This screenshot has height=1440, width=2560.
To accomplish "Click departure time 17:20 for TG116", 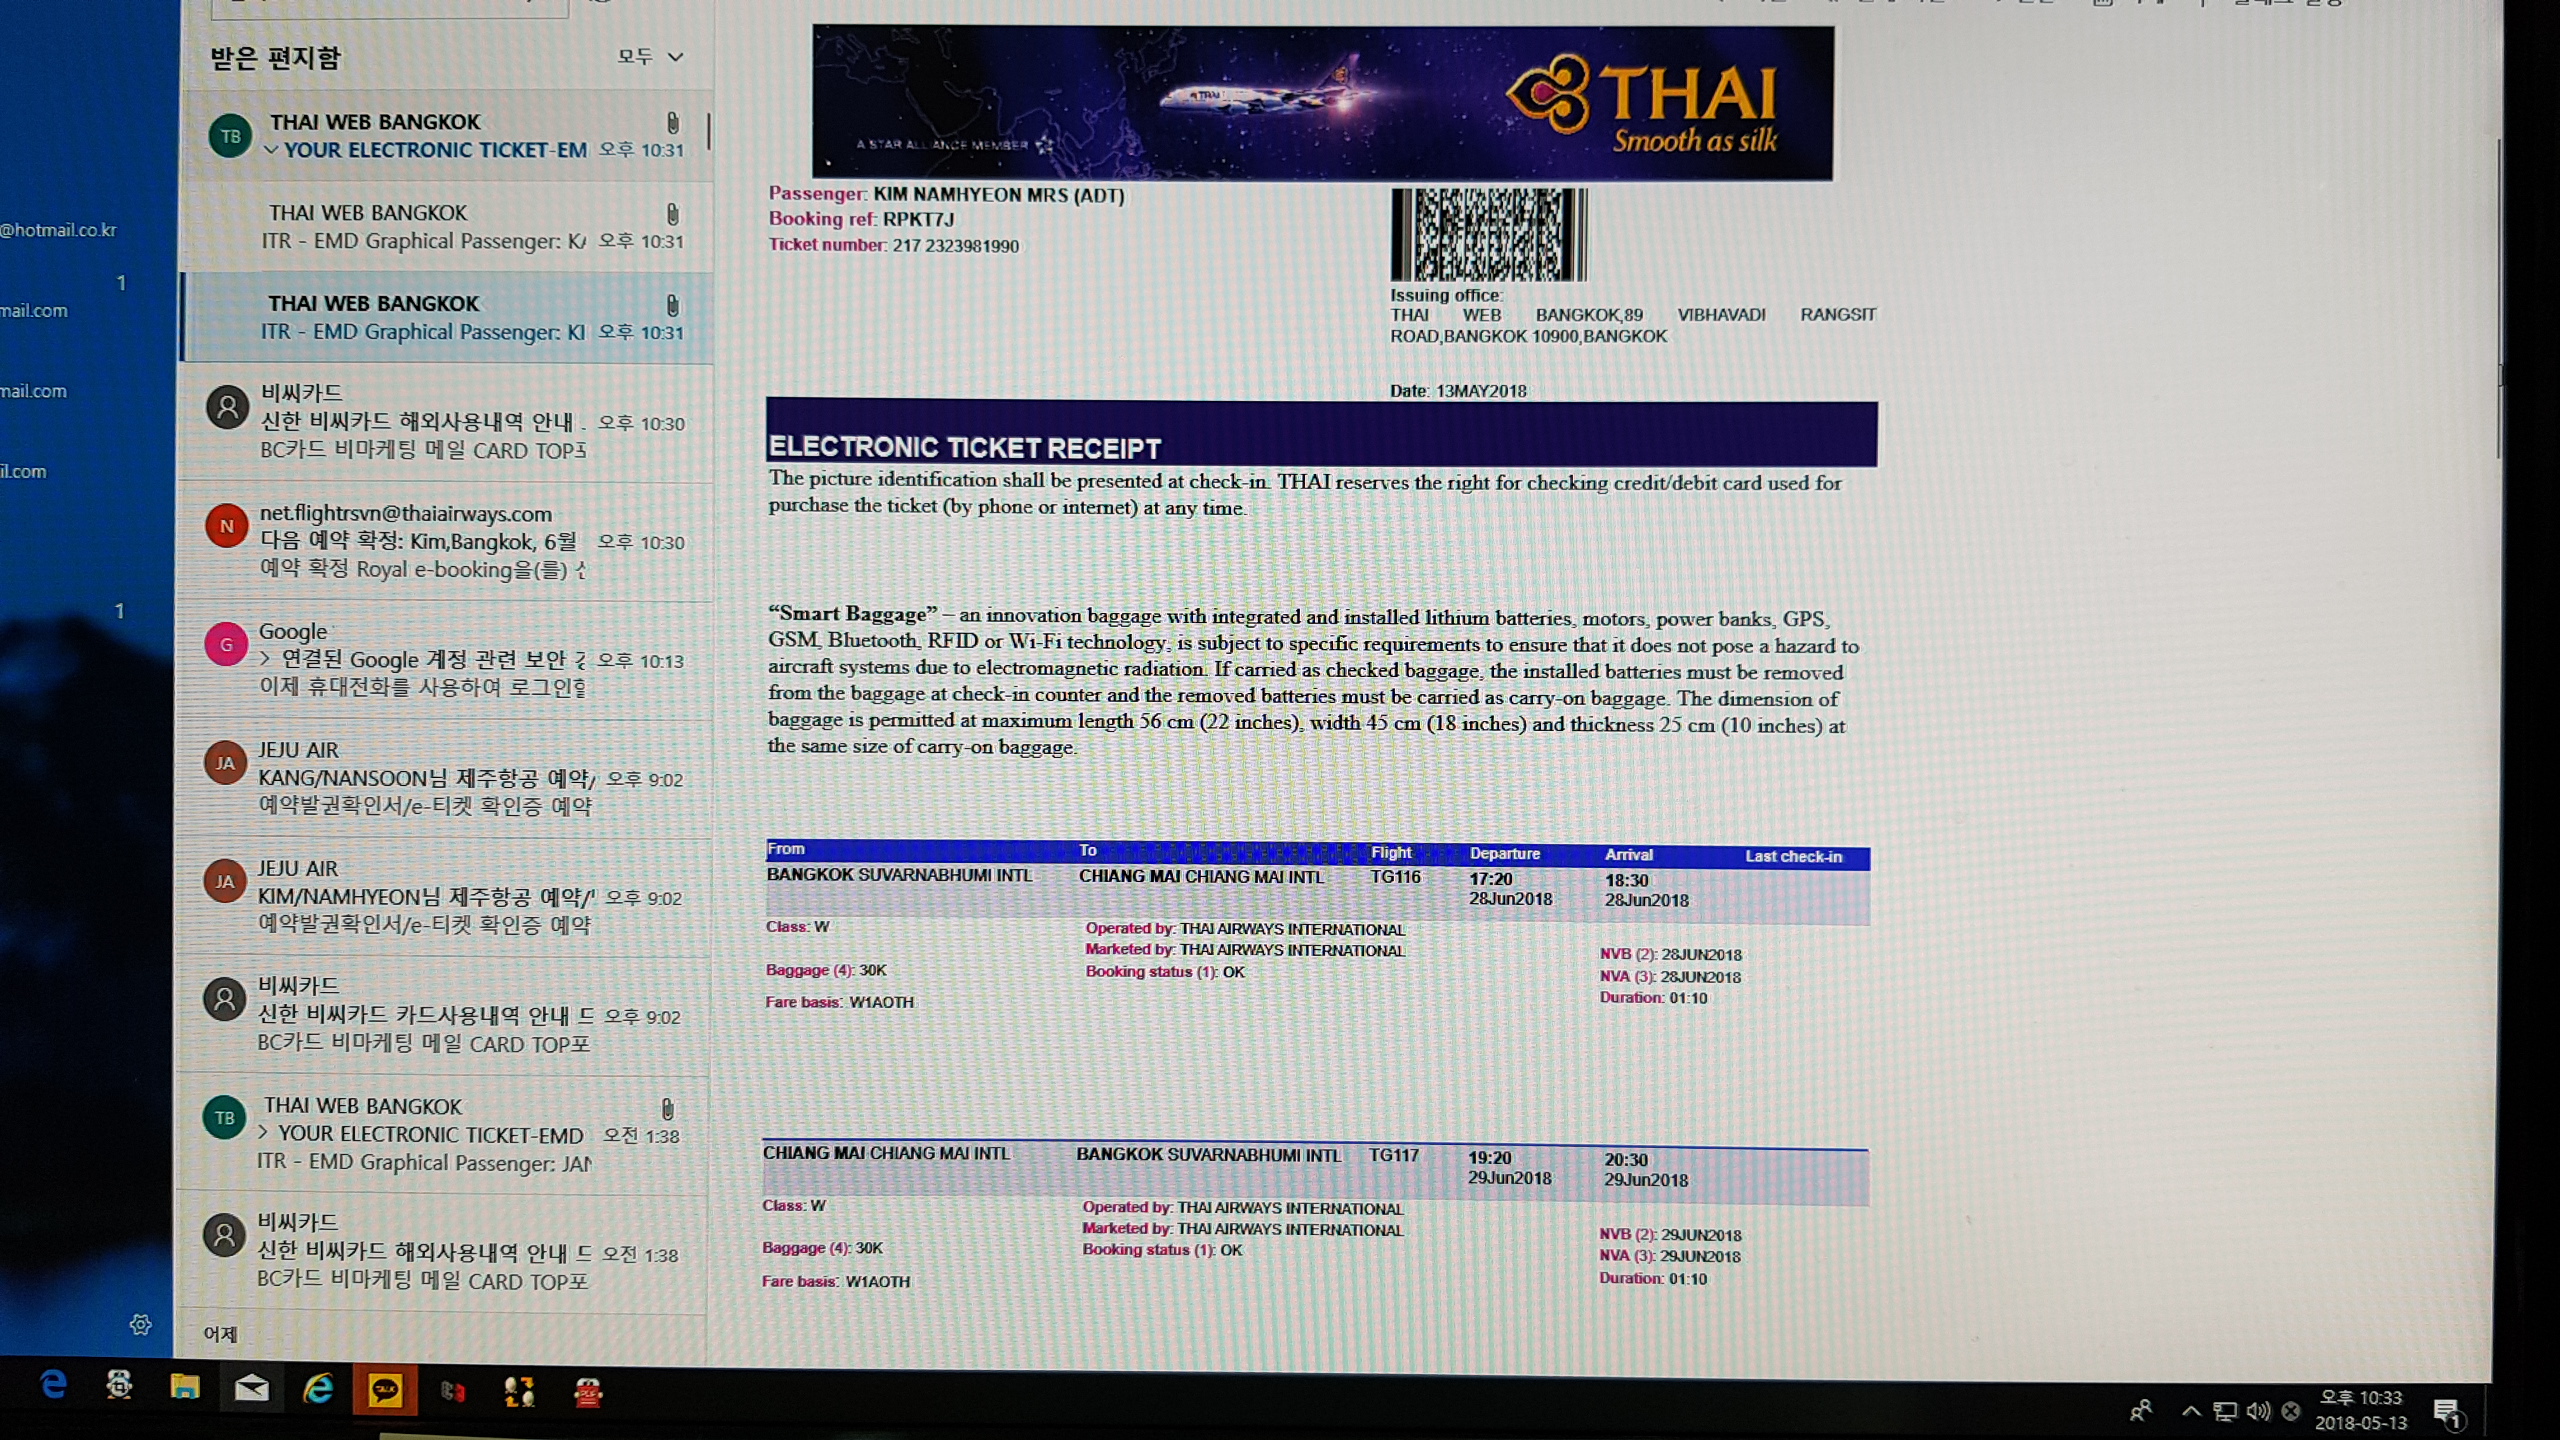I will (x=1490, y=879).
